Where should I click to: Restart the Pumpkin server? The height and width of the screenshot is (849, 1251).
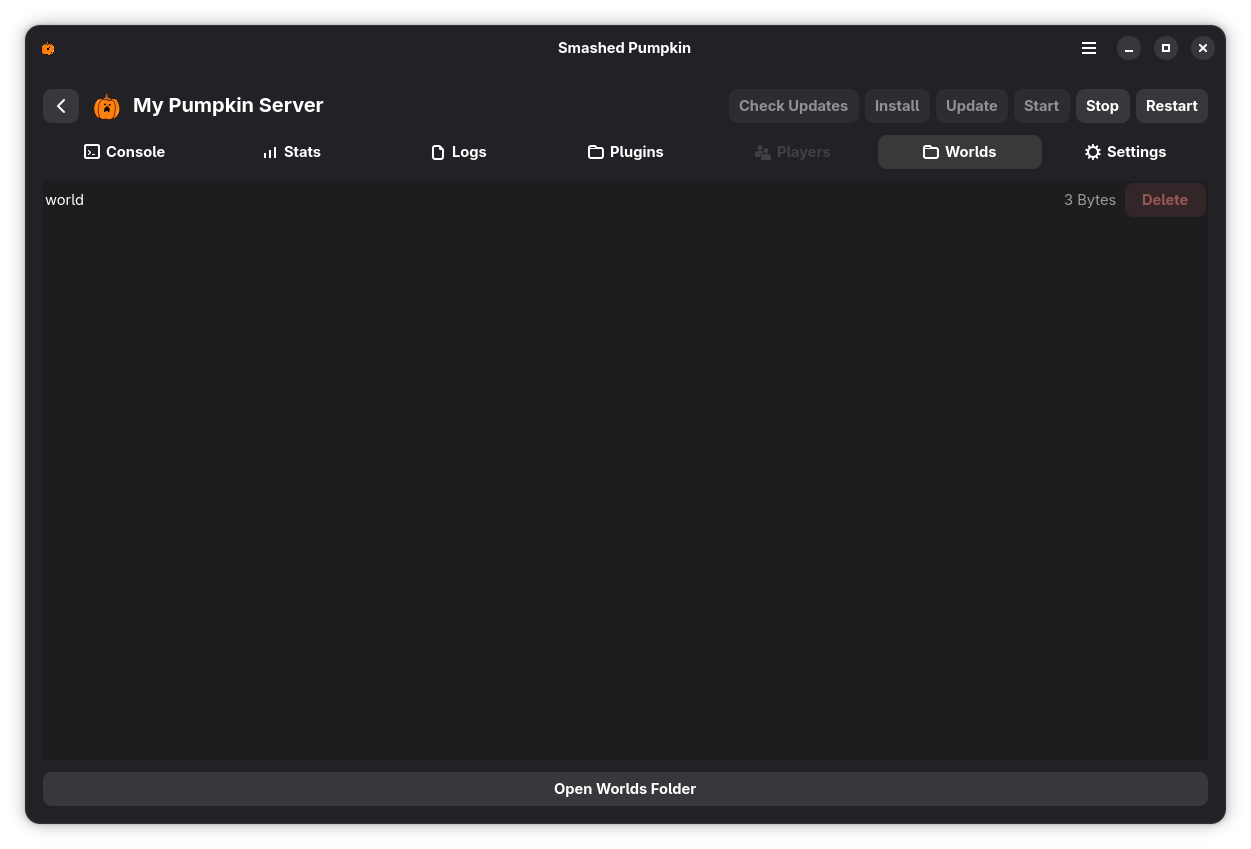click(x=1171, y=106)
